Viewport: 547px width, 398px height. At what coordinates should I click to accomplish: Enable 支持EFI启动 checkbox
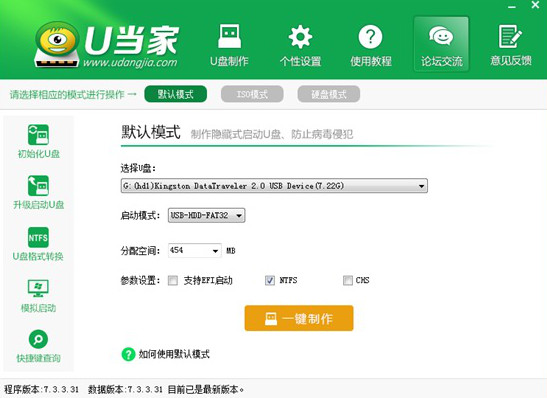pos(173,280)
